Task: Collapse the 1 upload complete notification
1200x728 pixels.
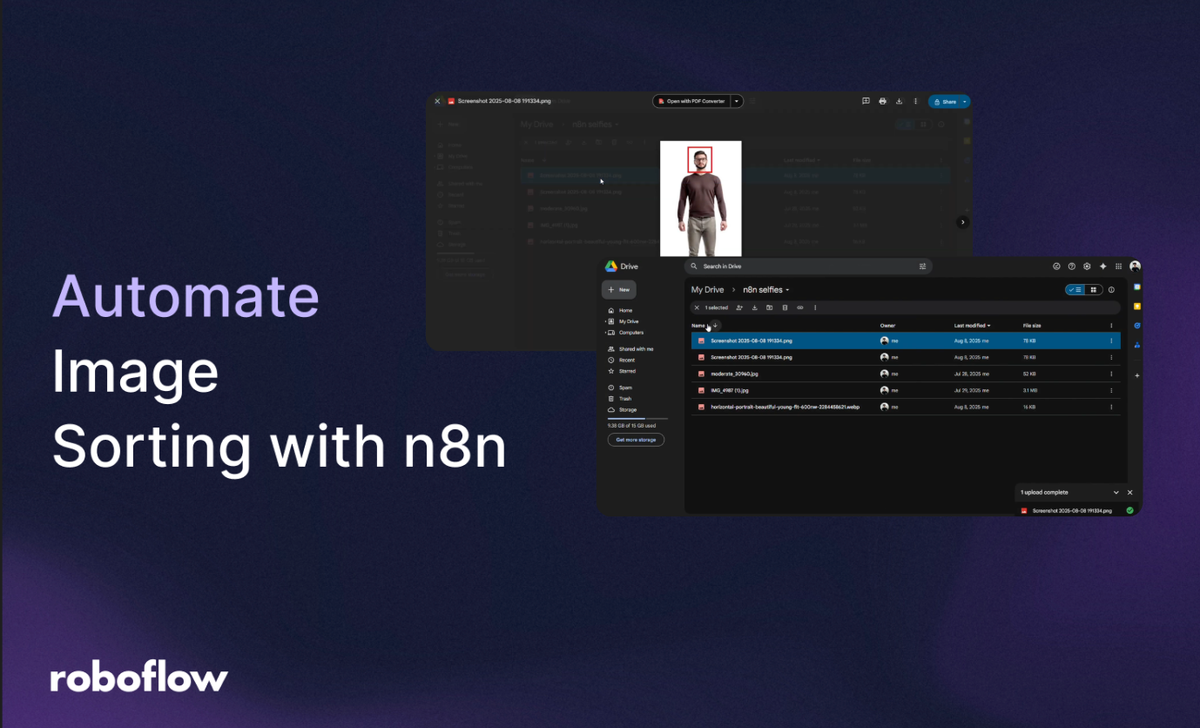Action: click(1117, 492)
